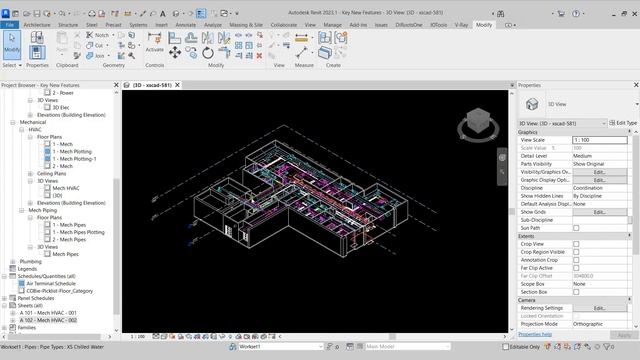
Task: Click the Create Assembly icon
Action: [x=325, y=38]
